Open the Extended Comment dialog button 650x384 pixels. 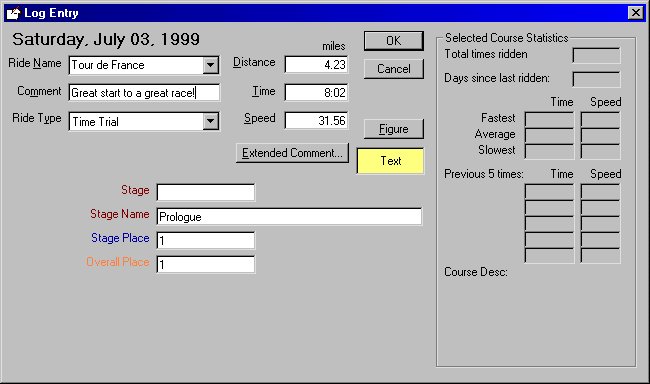click(292, 153)
